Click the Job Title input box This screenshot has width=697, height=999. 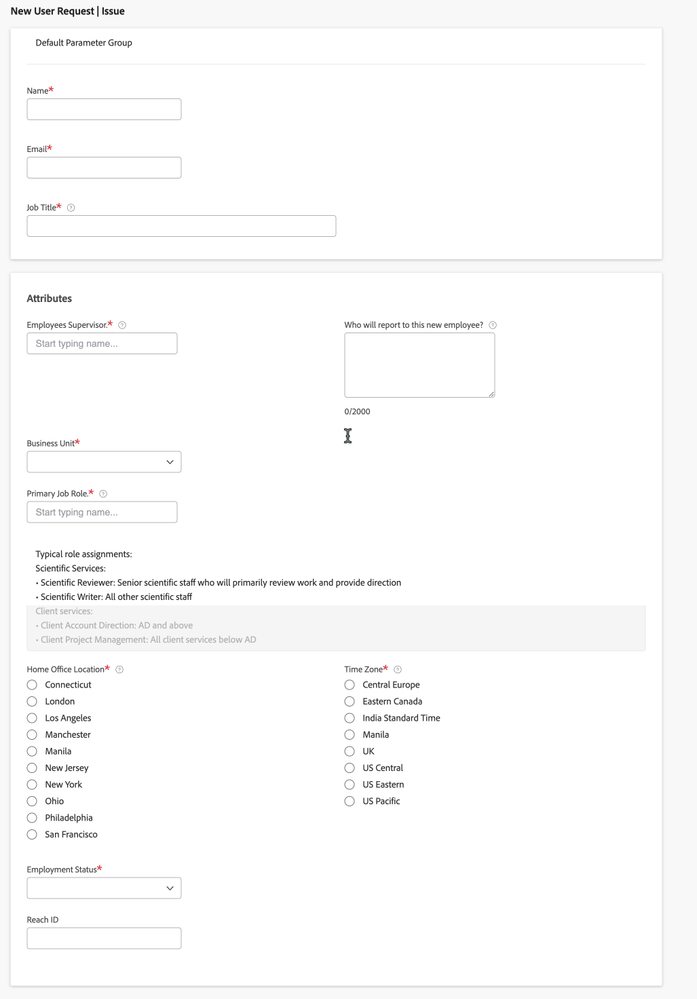[x=182, y=226]
